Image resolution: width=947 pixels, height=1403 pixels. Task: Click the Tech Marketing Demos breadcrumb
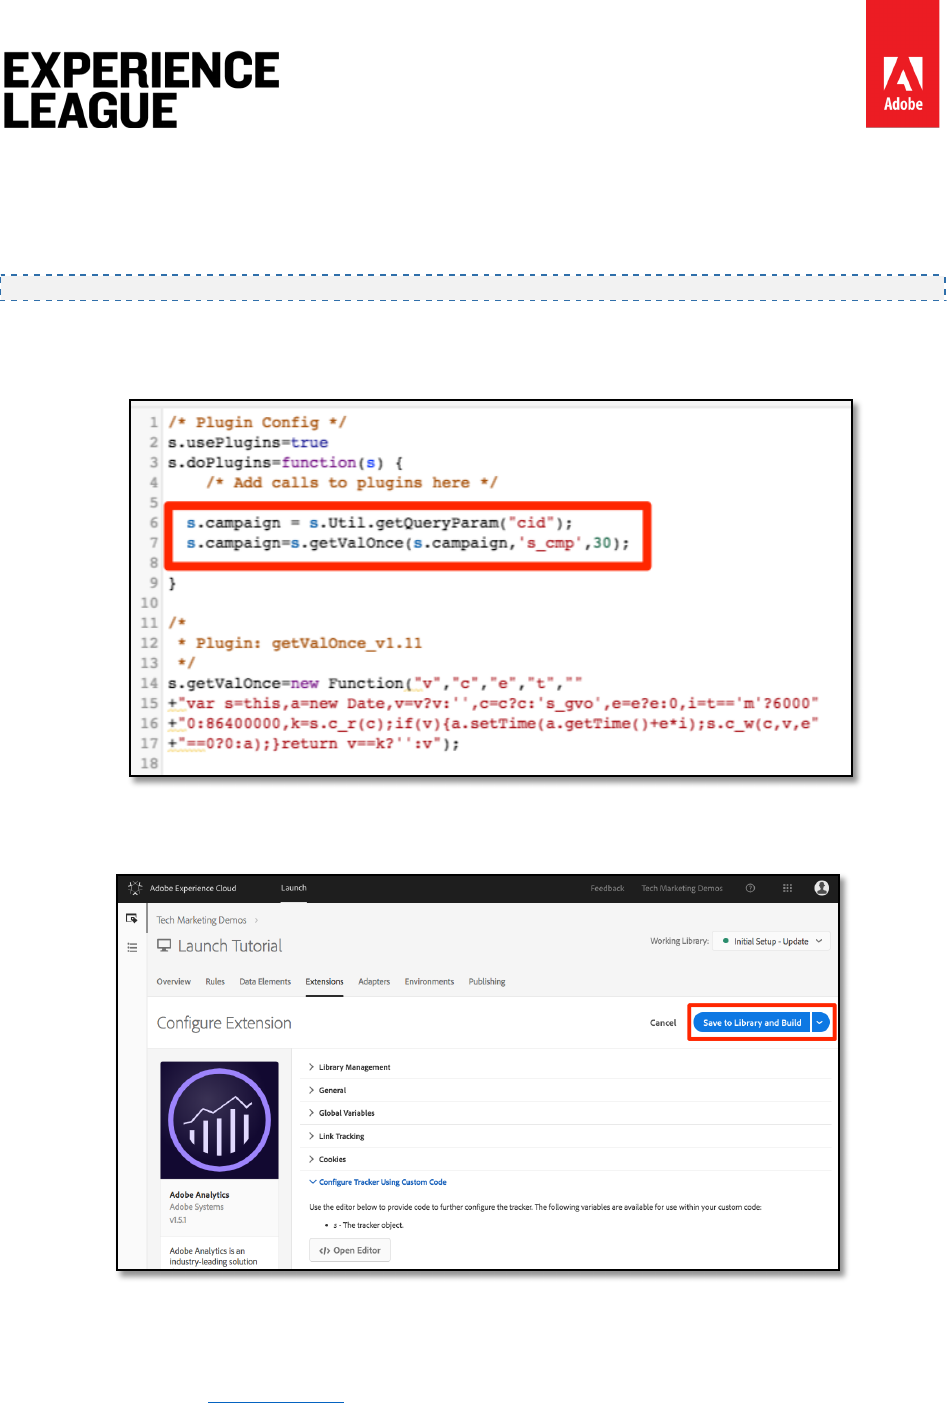pos(201,920)
